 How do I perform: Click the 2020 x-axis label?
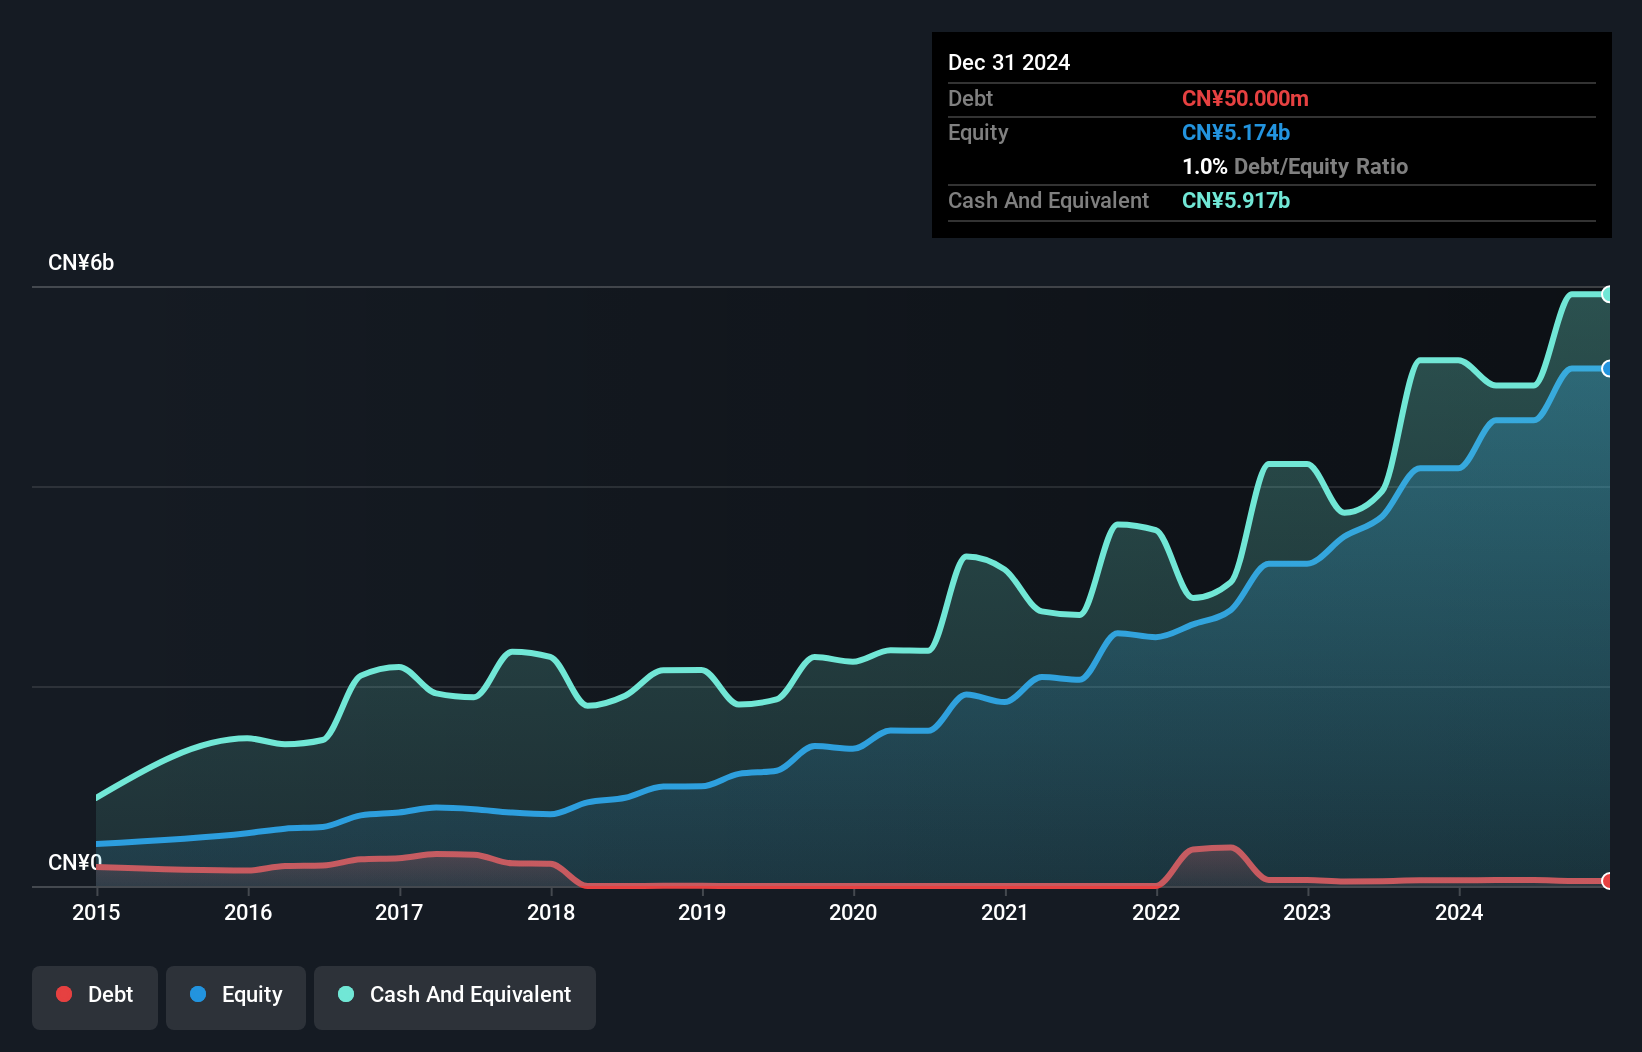click(853, 912)
